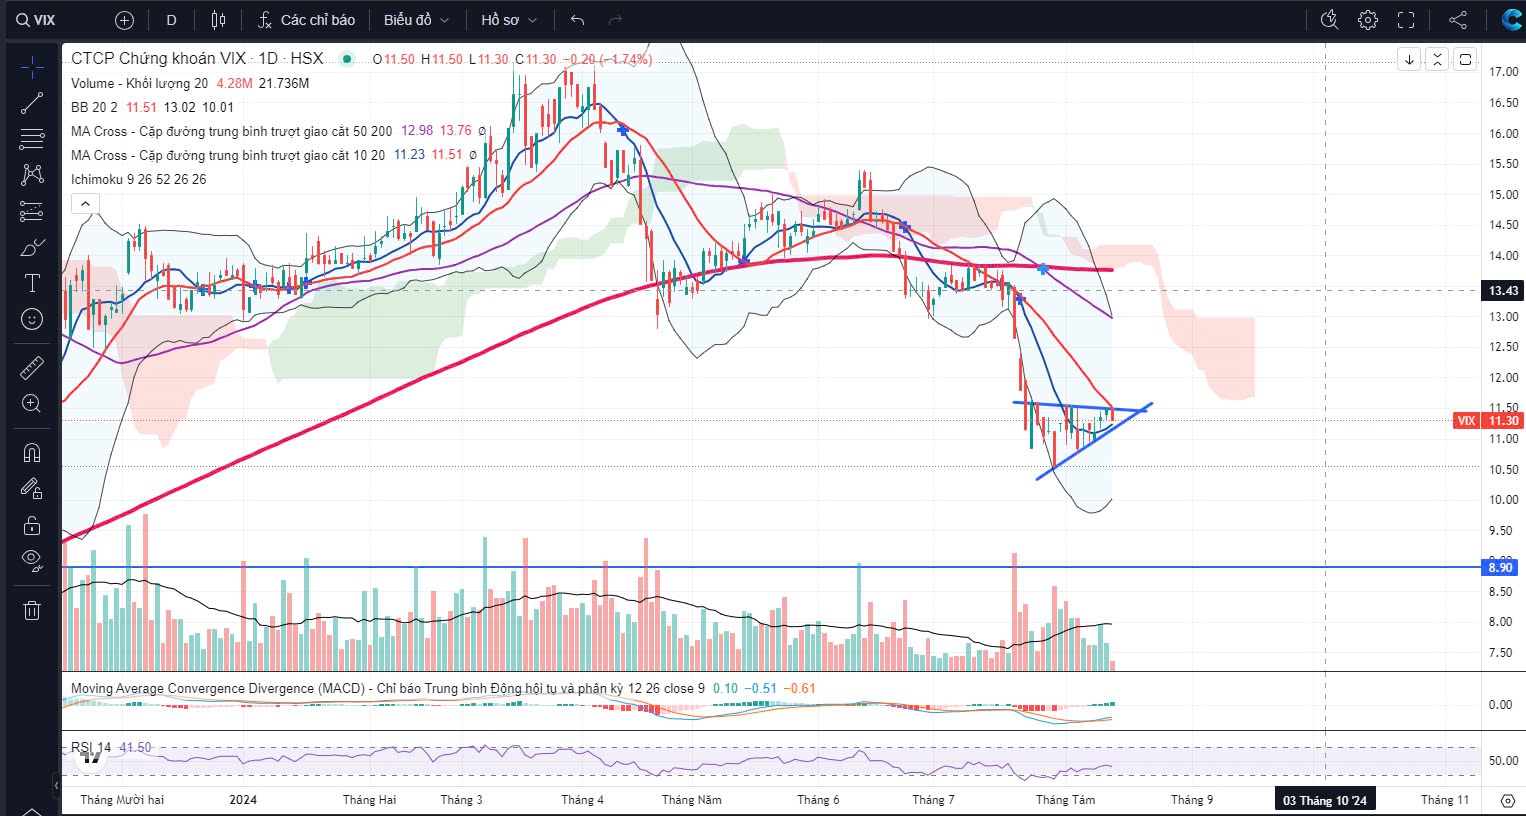Select the XABCD pattern tool
The height and width of the screenshot is (816, 1526).
[x=32, y=174]
